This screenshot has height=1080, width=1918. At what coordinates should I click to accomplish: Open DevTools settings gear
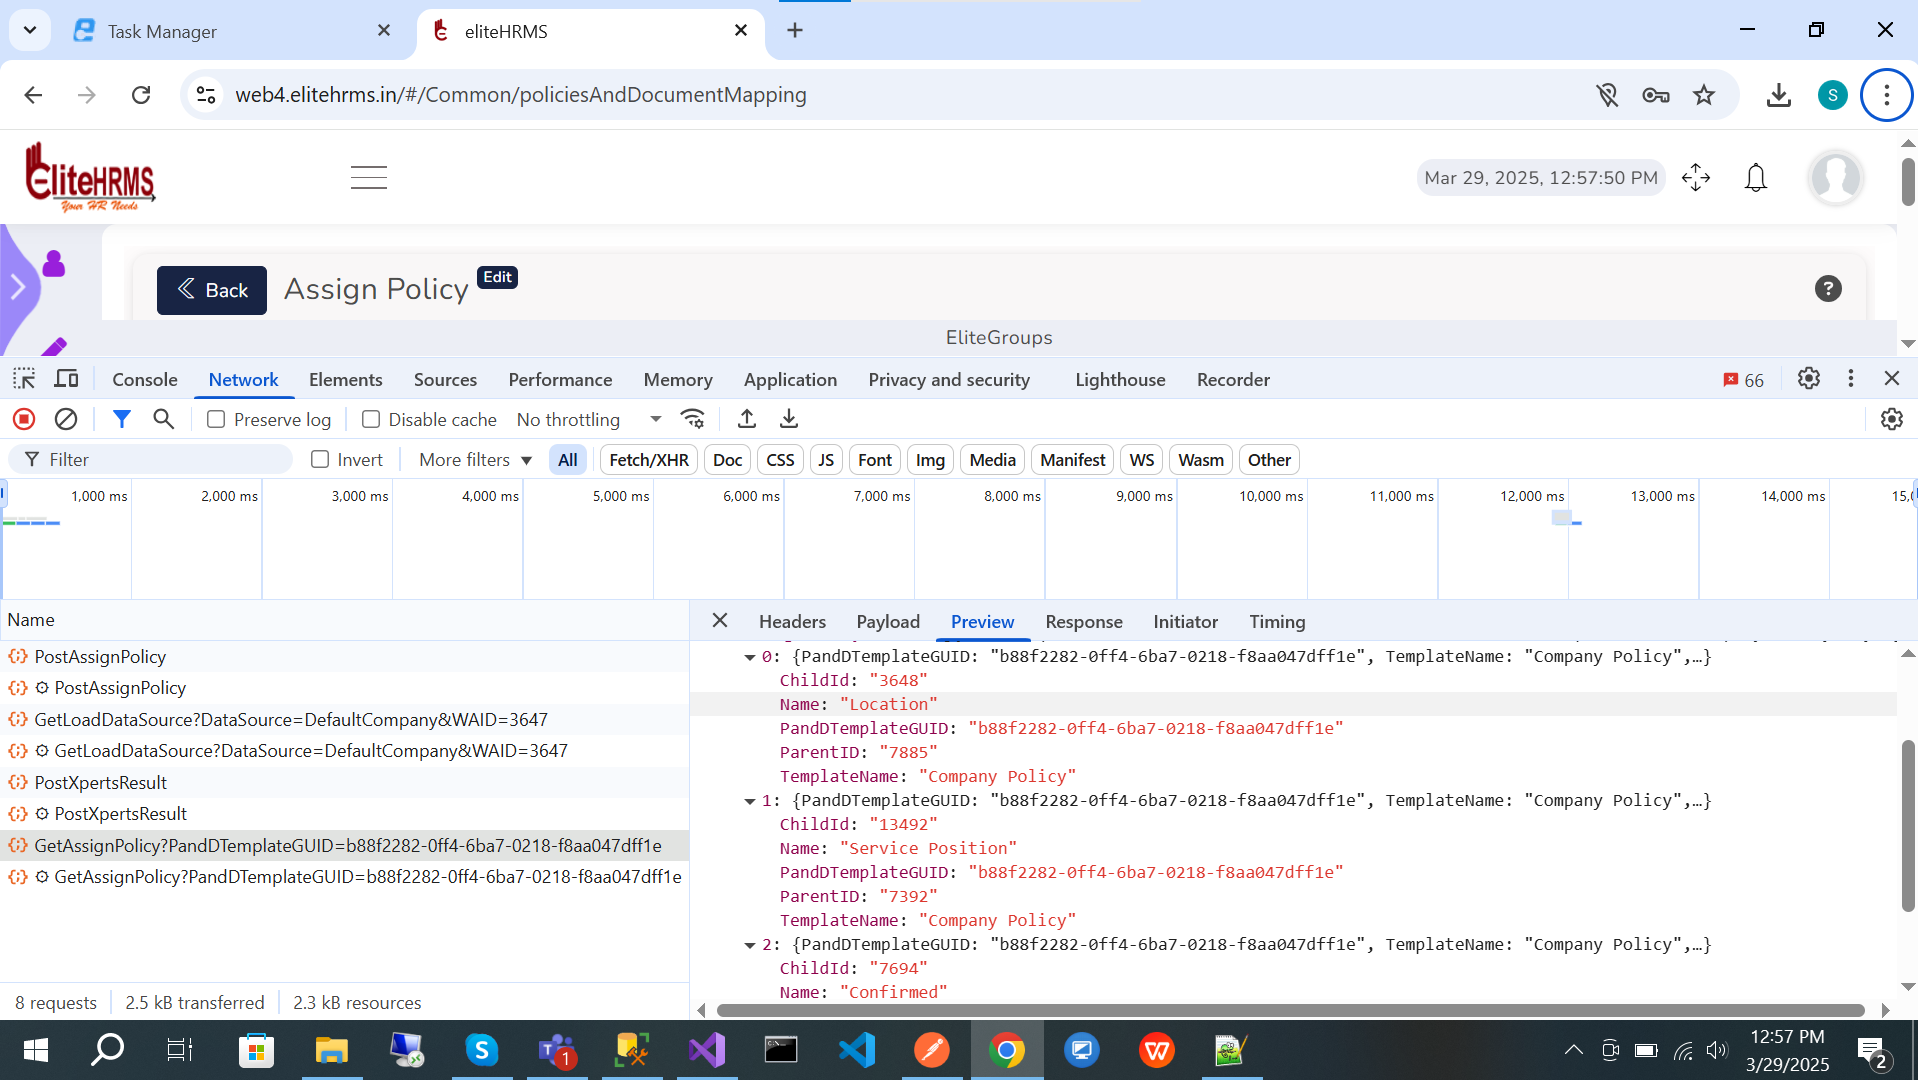click(1808, 379)
